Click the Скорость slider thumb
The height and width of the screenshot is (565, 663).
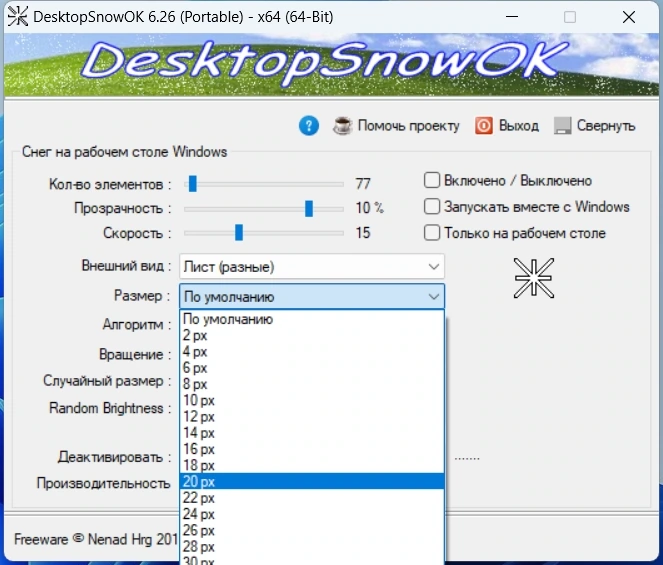tap(239, 233)
